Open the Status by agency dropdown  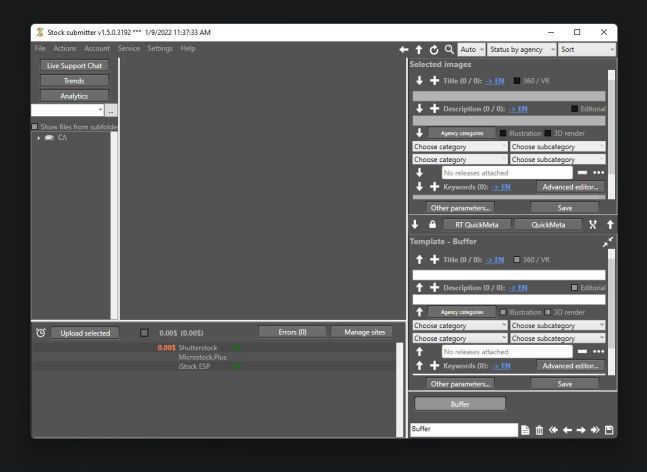[522, 50]
